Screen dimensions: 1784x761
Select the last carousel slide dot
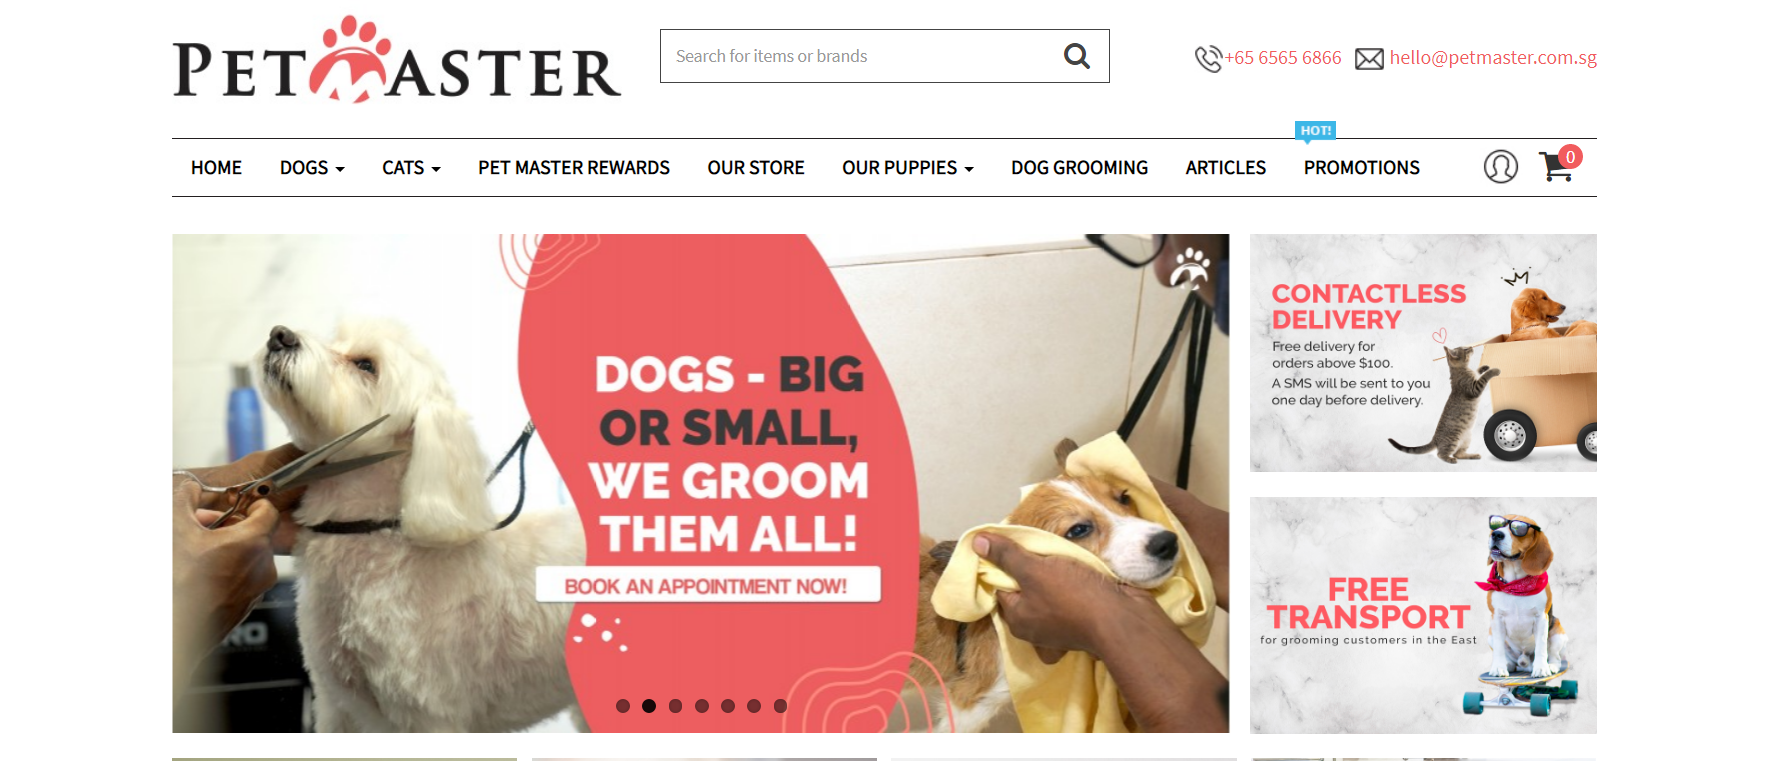tap(780, 706)
